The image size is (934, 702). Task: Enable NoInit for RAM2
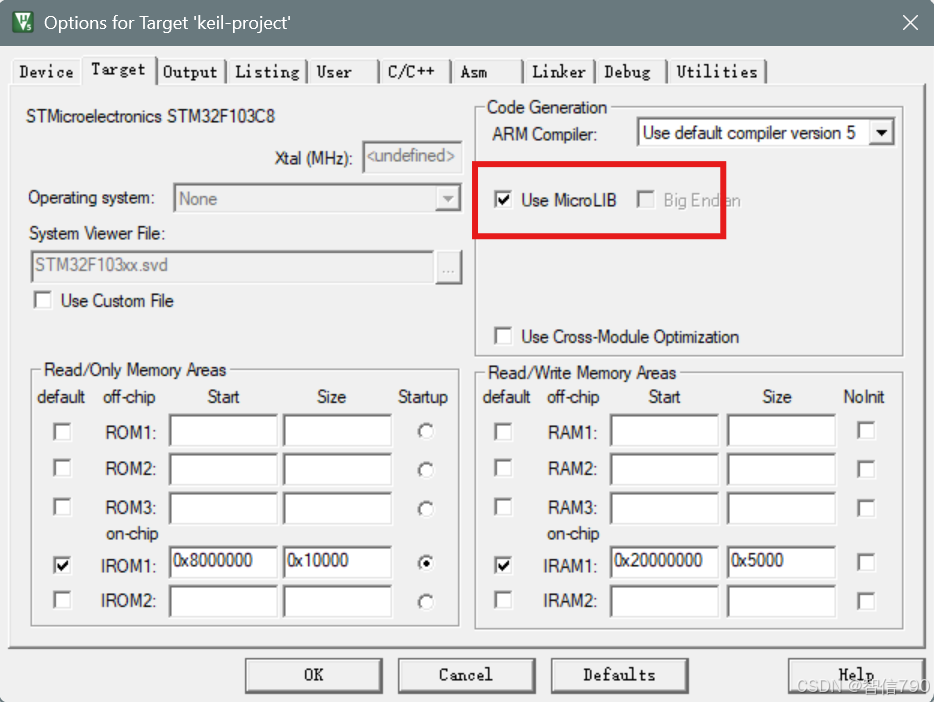pos(866,469)
